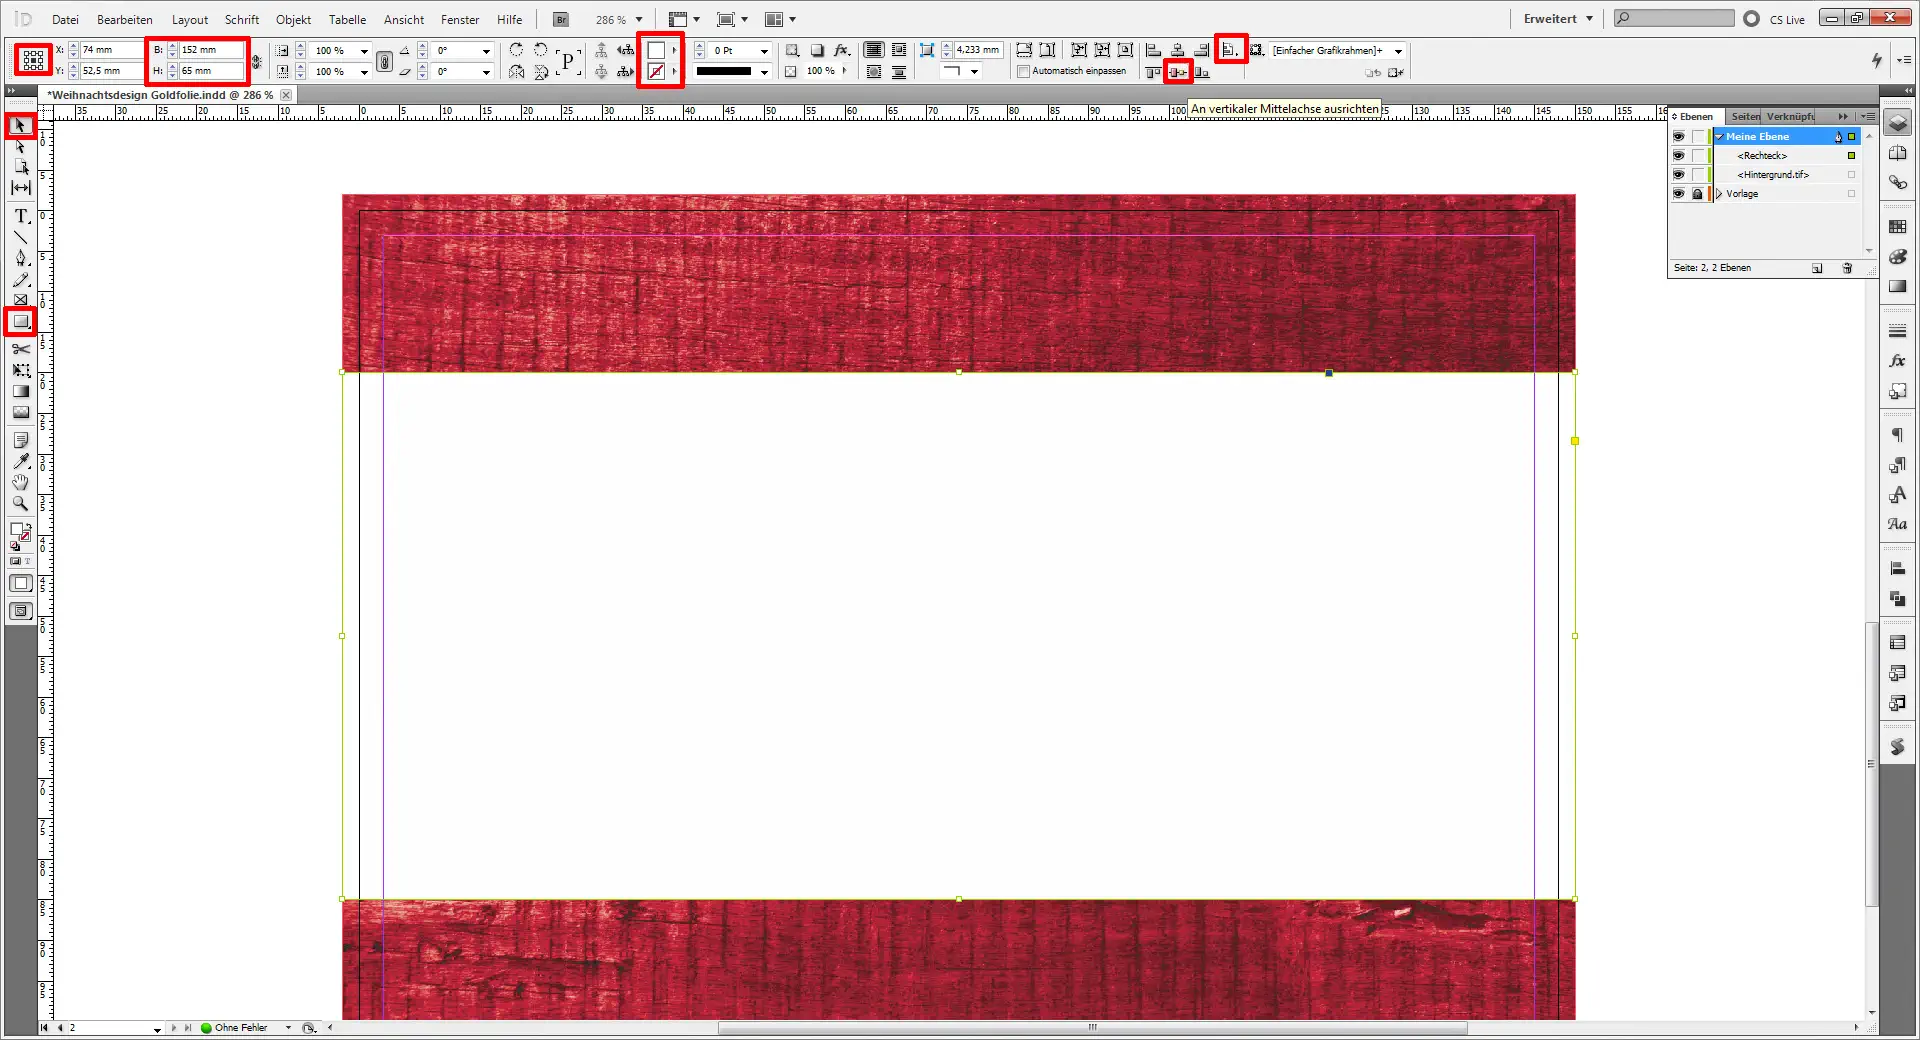Screen dimensions: 1920x1040
Task: Pick the Eyedropper tool
Action: [20, 461]
